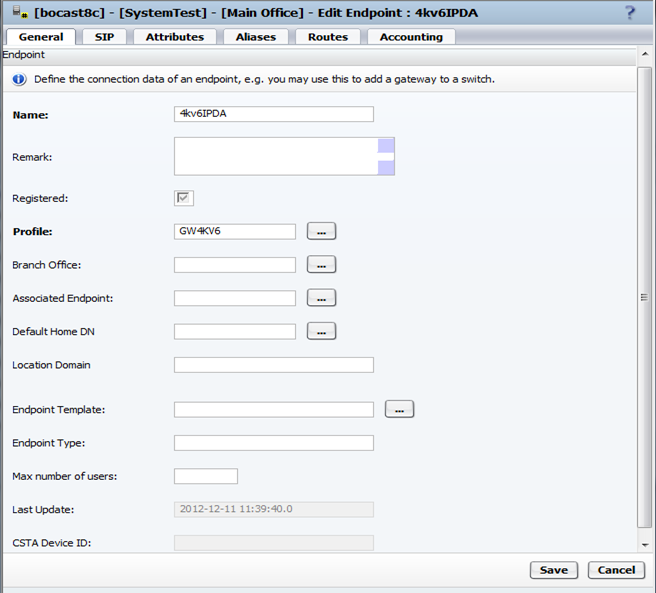Open the help question mark icon
Screen dimensions: 656x593
coord(630,13)
